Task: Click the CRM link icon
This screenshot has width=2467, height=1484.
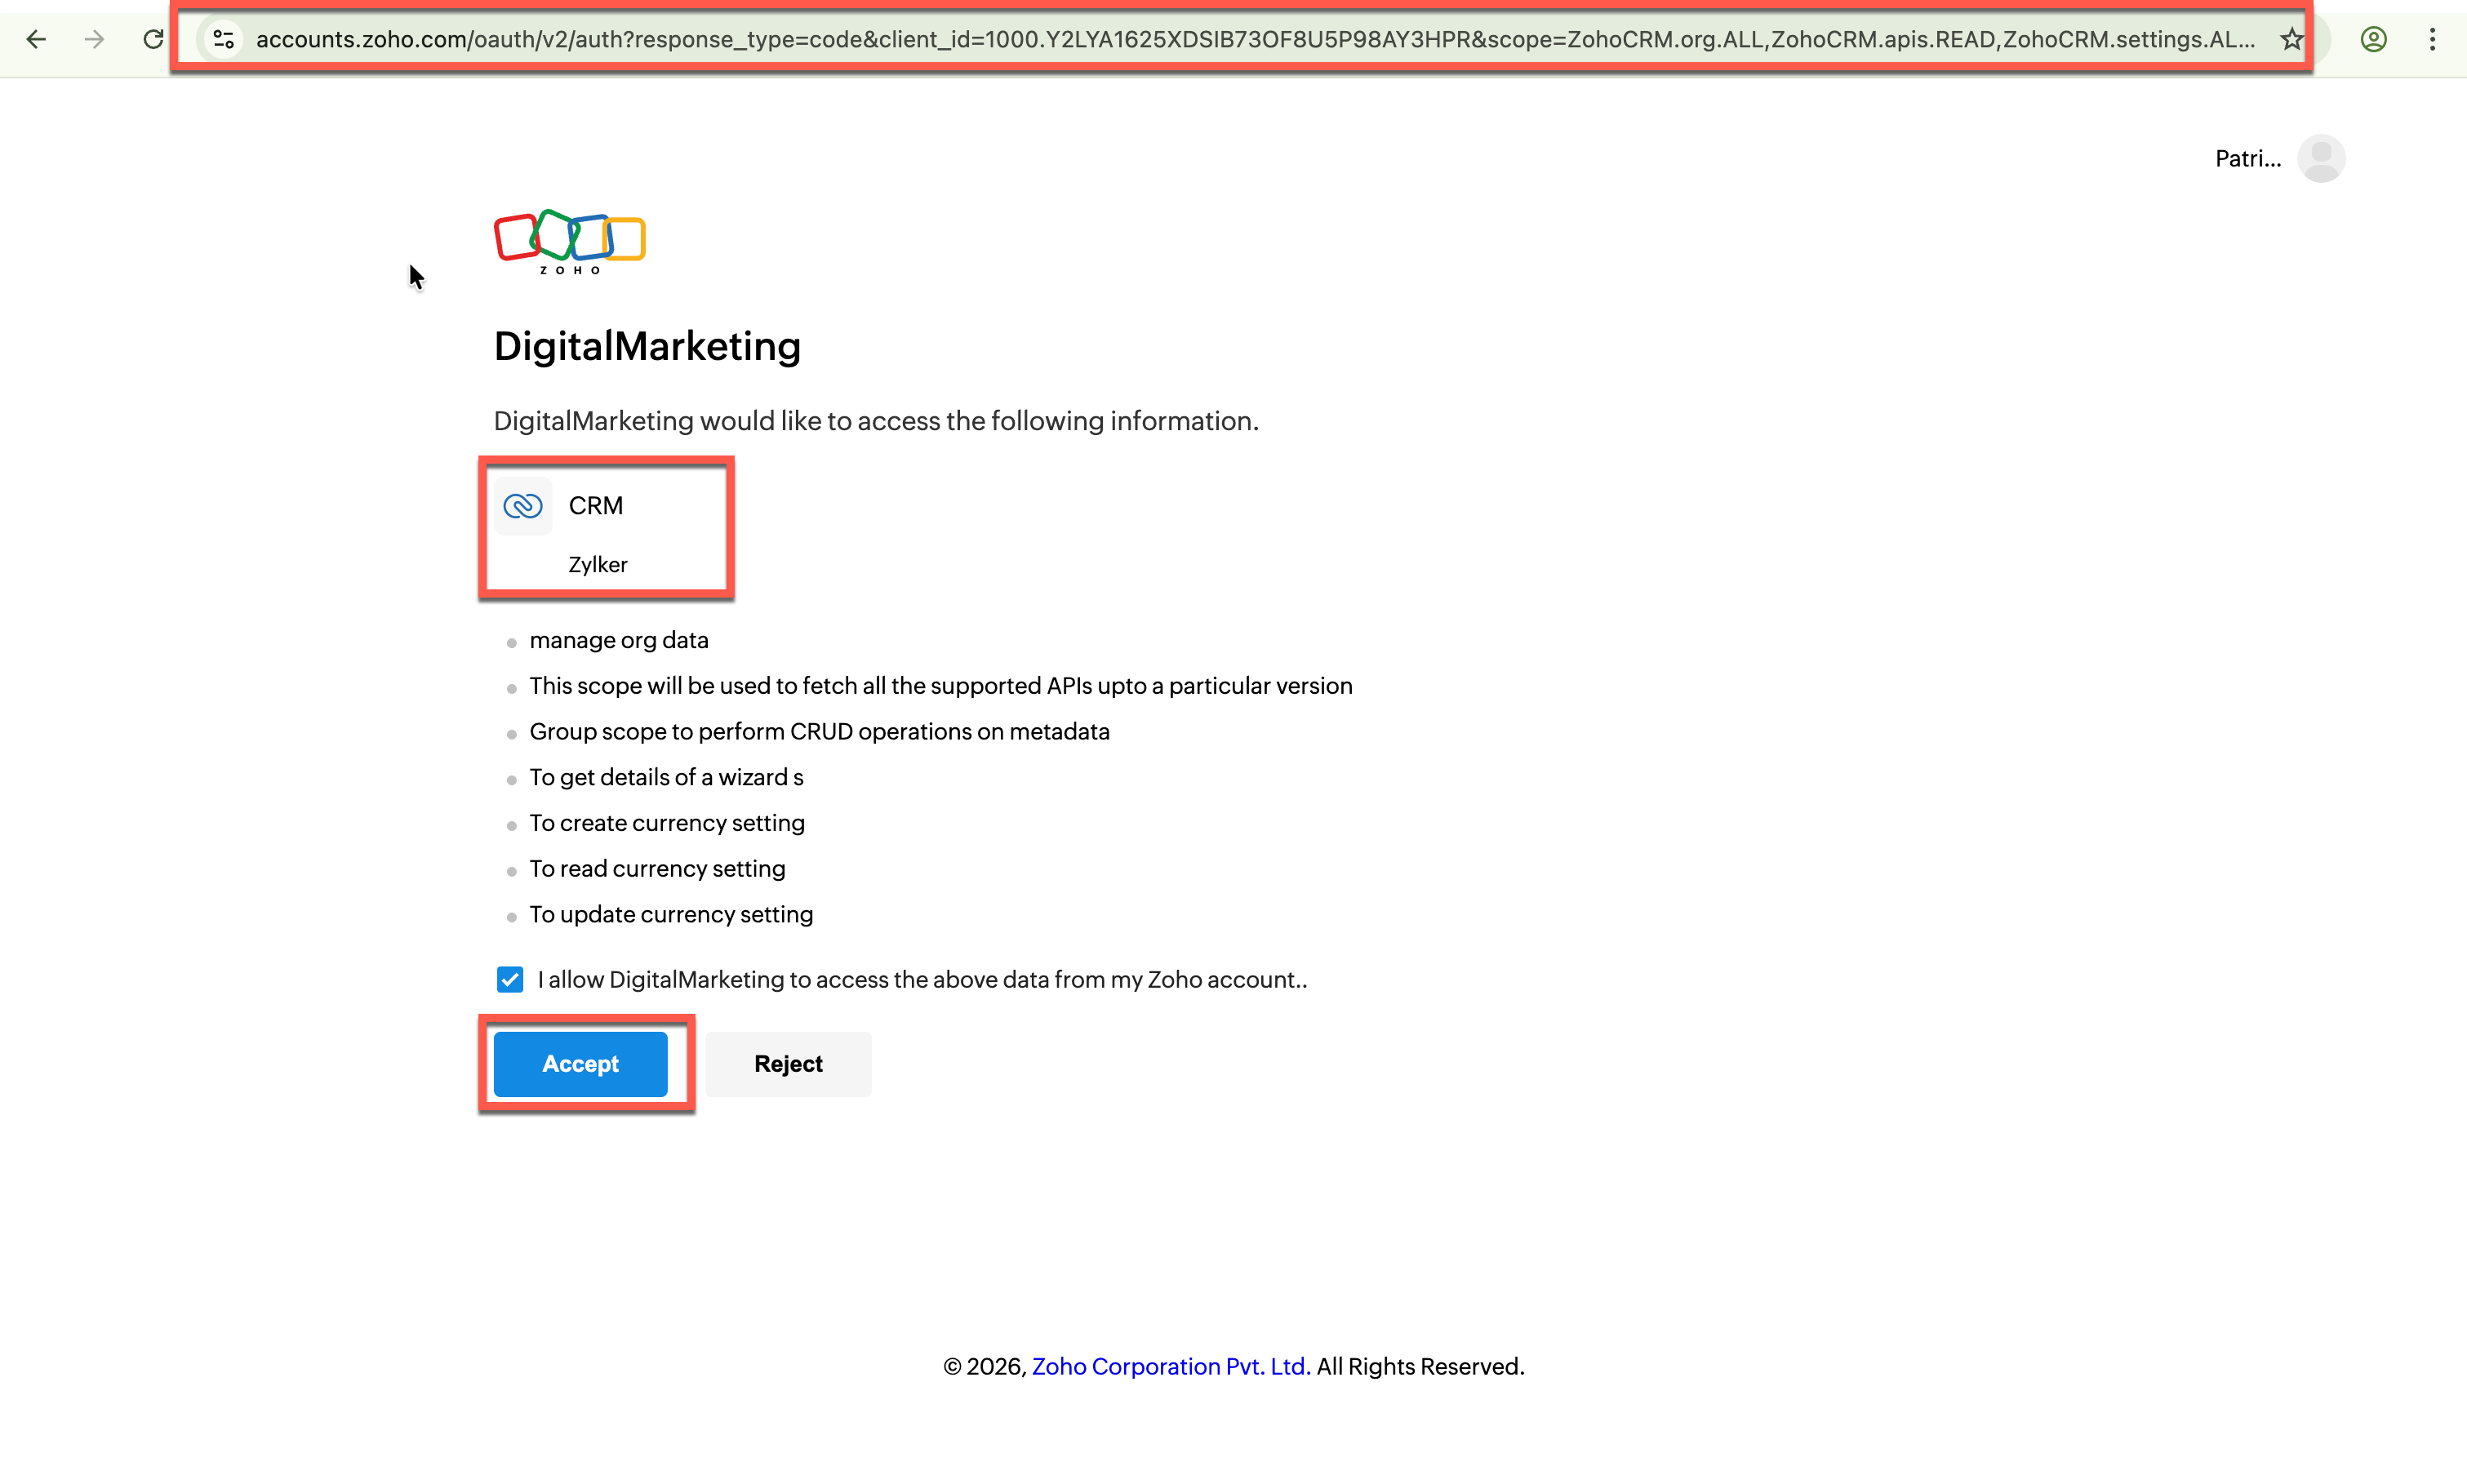Action: (x=523, y=506)
